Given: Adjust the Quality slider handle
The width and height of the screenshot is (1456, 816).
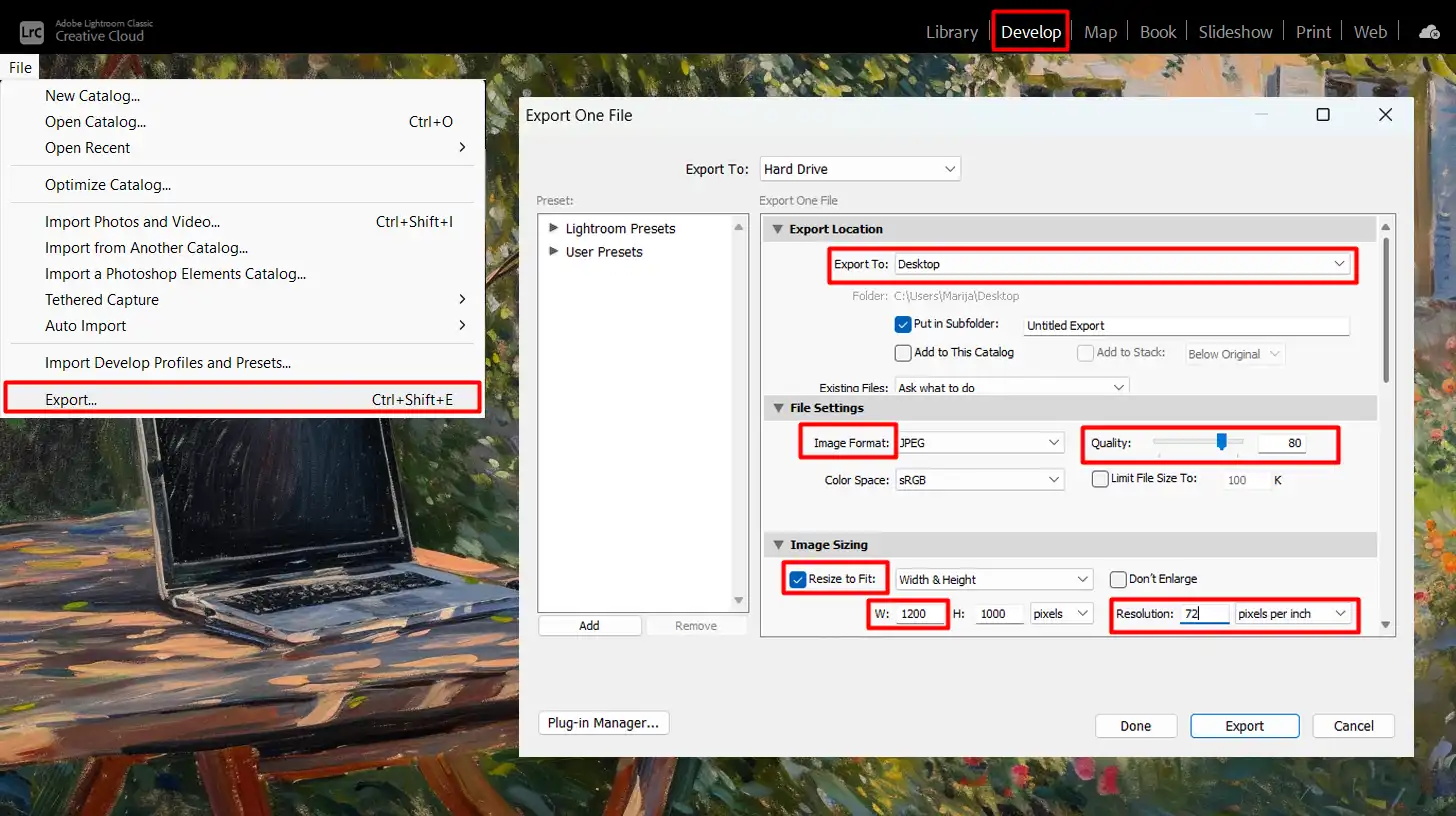Looking at the screenshot, I should (1221, 441).
